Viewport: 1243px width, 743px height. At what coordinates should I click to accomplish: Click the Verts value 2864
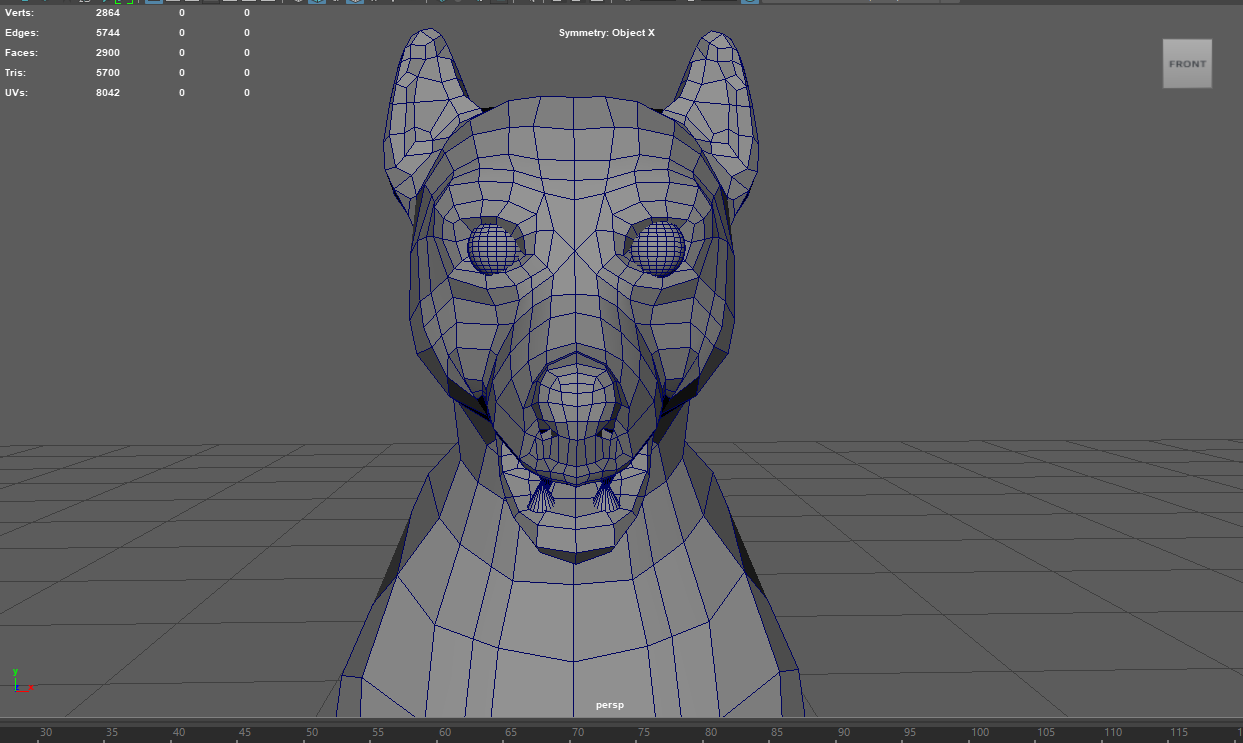[x=108, y=13]
